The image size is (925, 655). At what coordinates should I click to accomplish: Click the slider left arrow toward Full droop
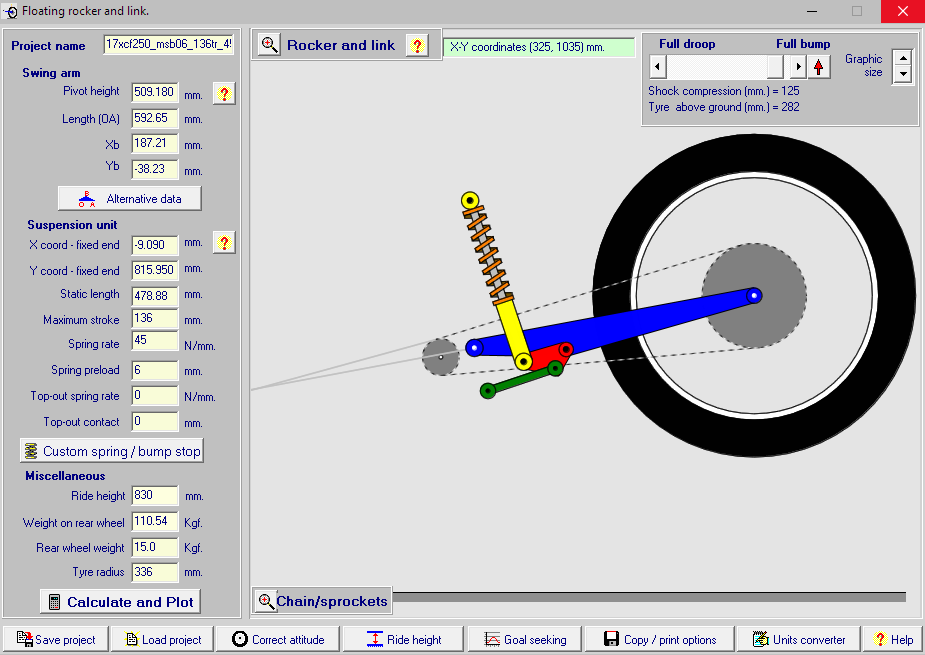click(657, 67)
